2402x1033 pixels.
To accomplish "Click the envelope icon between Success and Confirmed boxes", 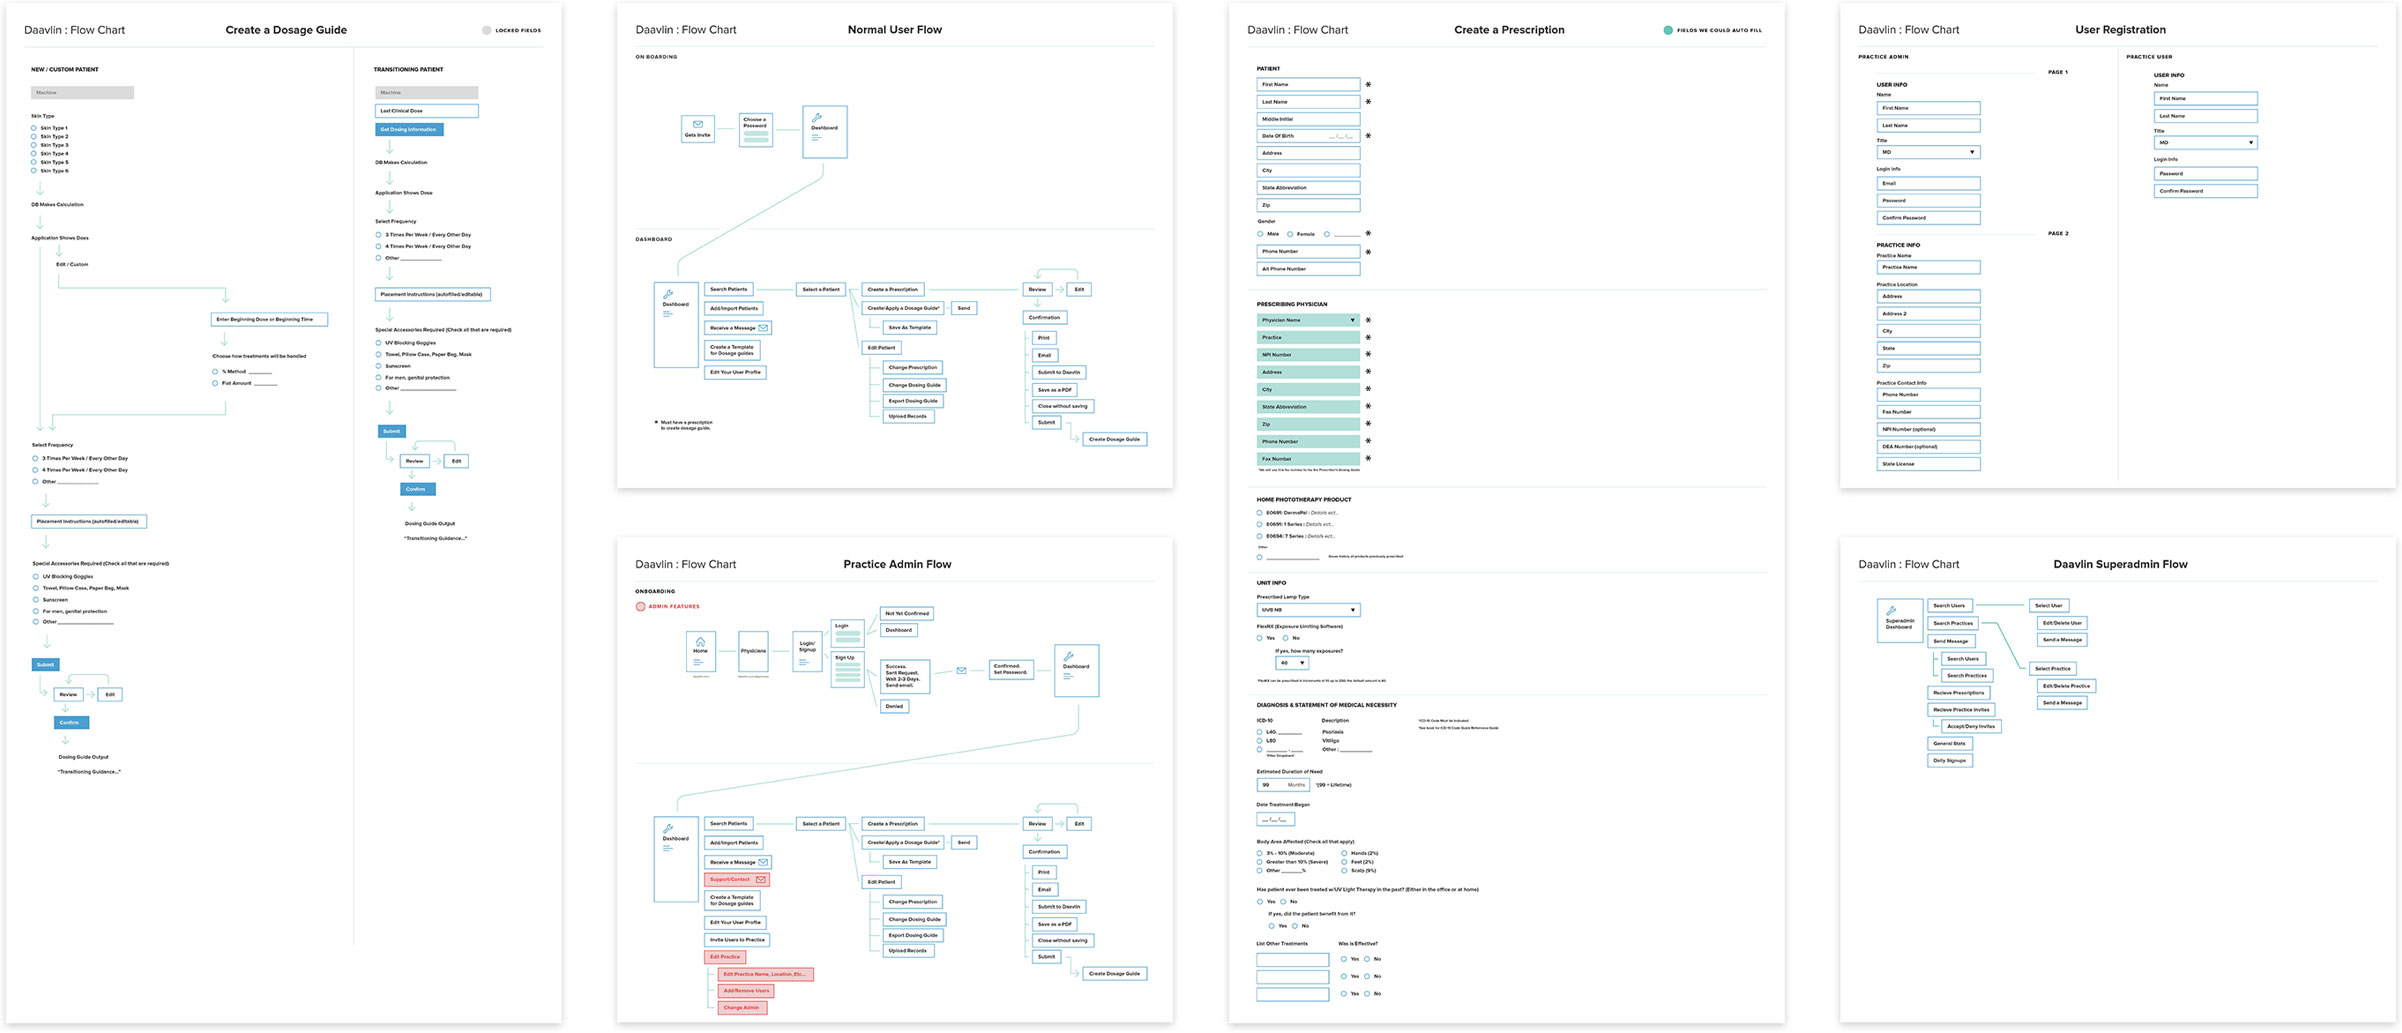I will click(961, 671).
